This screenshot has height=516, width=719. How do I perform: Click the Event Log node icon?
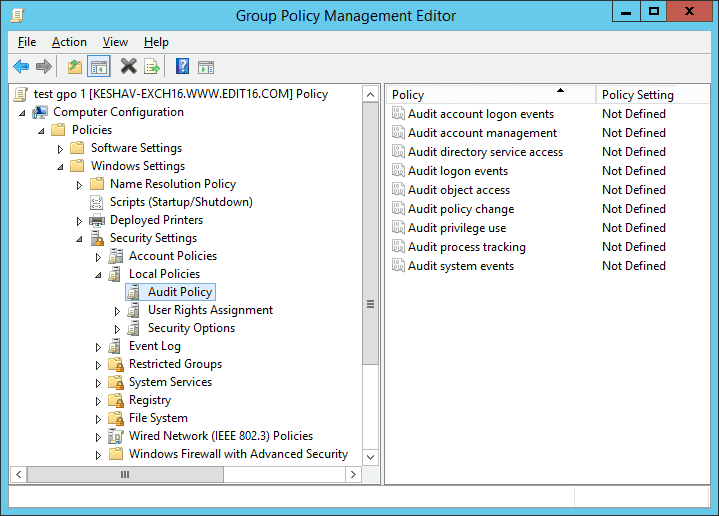click(115, 346)
